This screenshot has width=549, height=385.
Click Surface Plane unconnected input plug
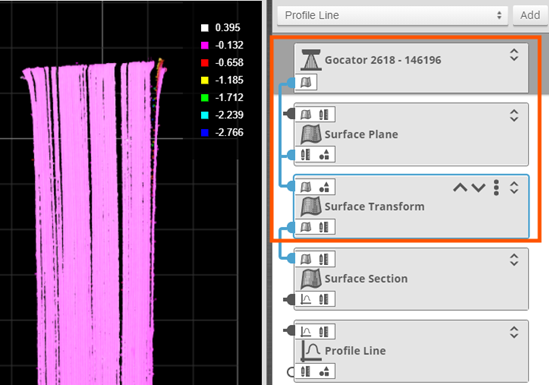click(x=289, y=114)
